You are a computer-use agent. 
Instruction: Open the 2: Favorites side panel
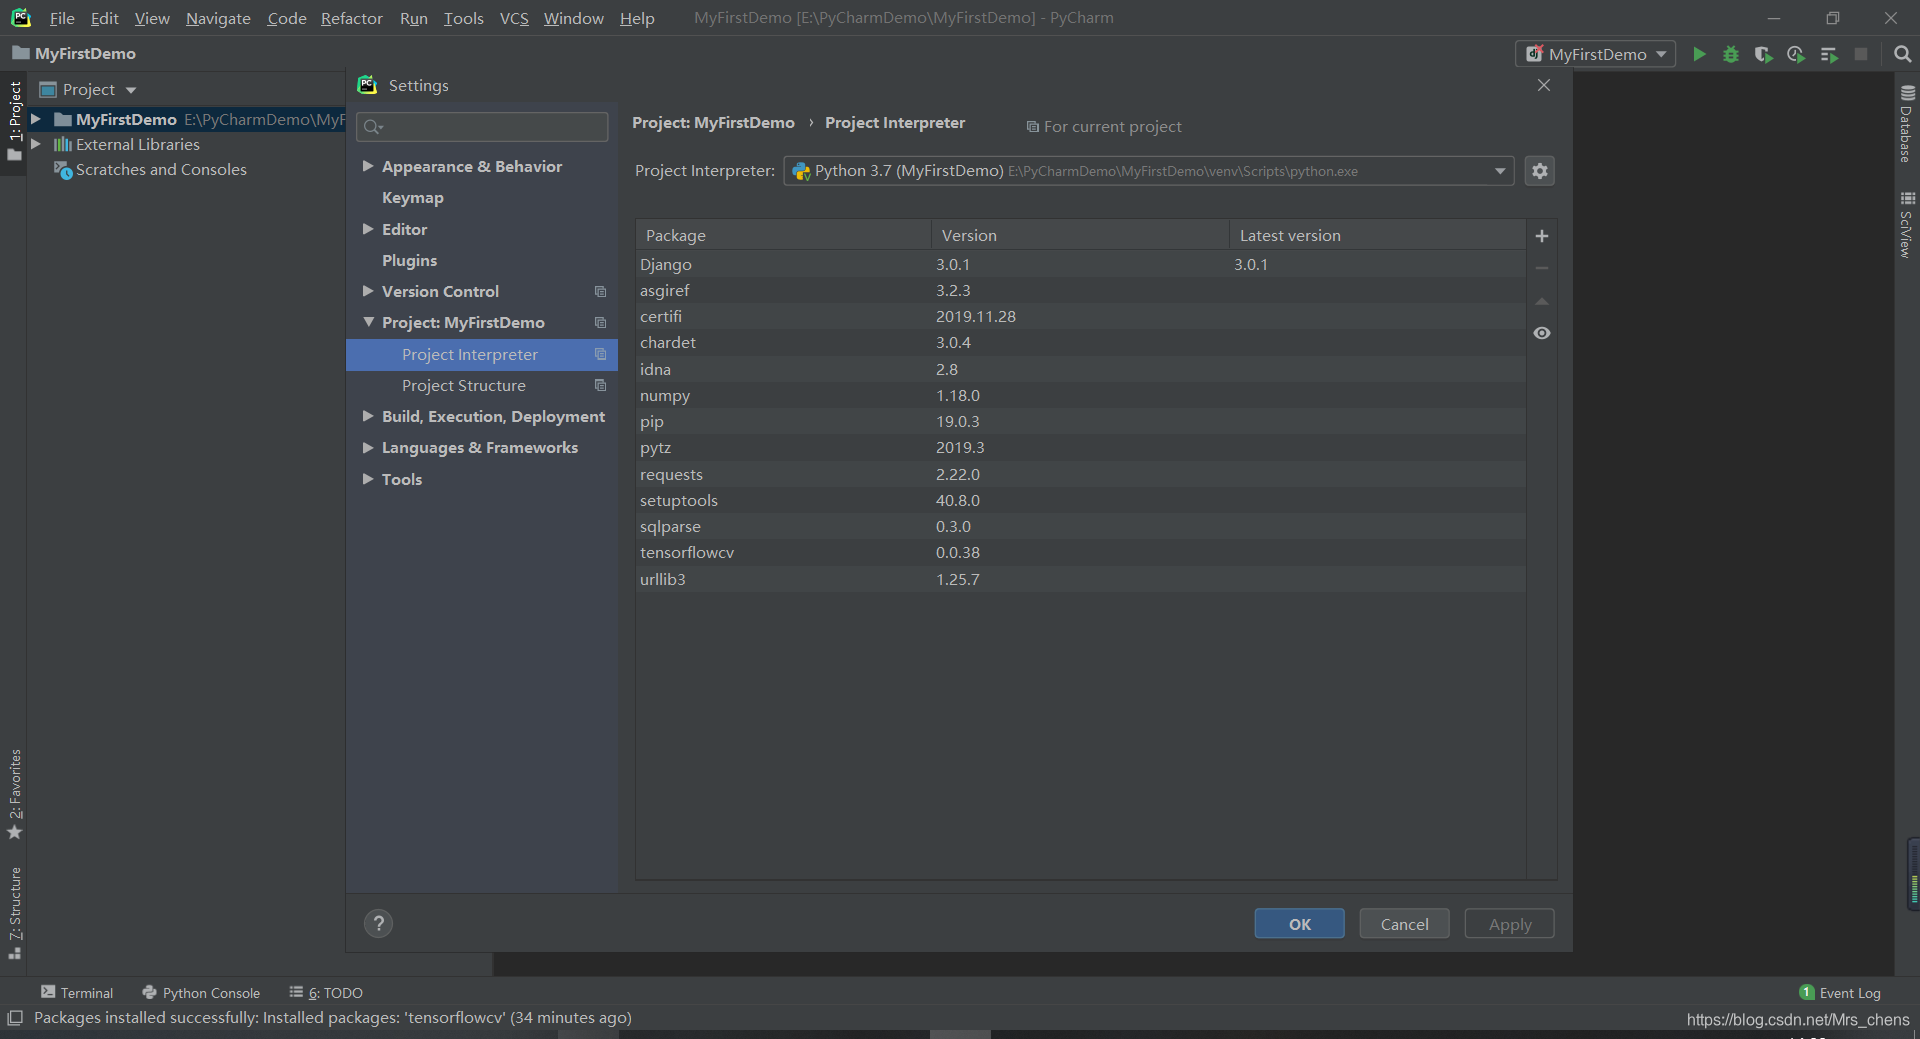[x=14, y=794]
